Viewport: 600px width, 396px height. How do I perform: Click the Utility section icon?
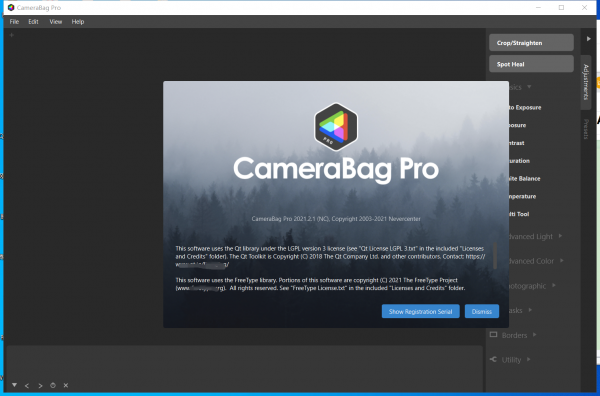point(493,359)
